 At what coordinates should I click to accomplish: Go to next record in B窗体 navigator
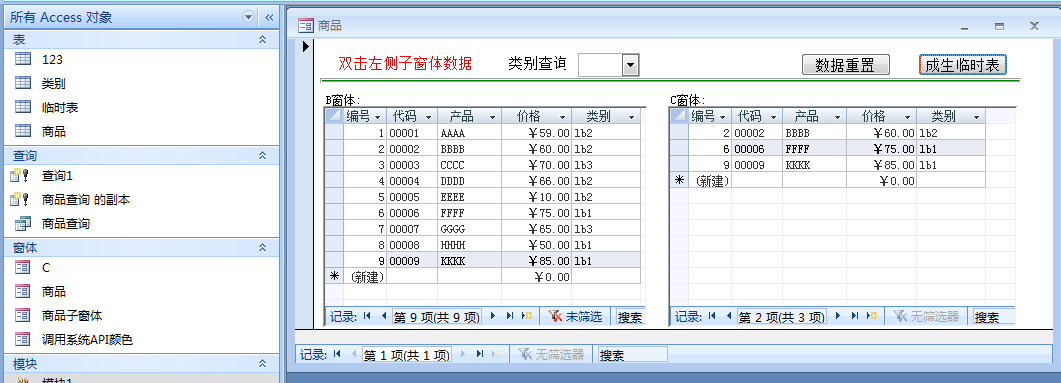coord(493,316)
